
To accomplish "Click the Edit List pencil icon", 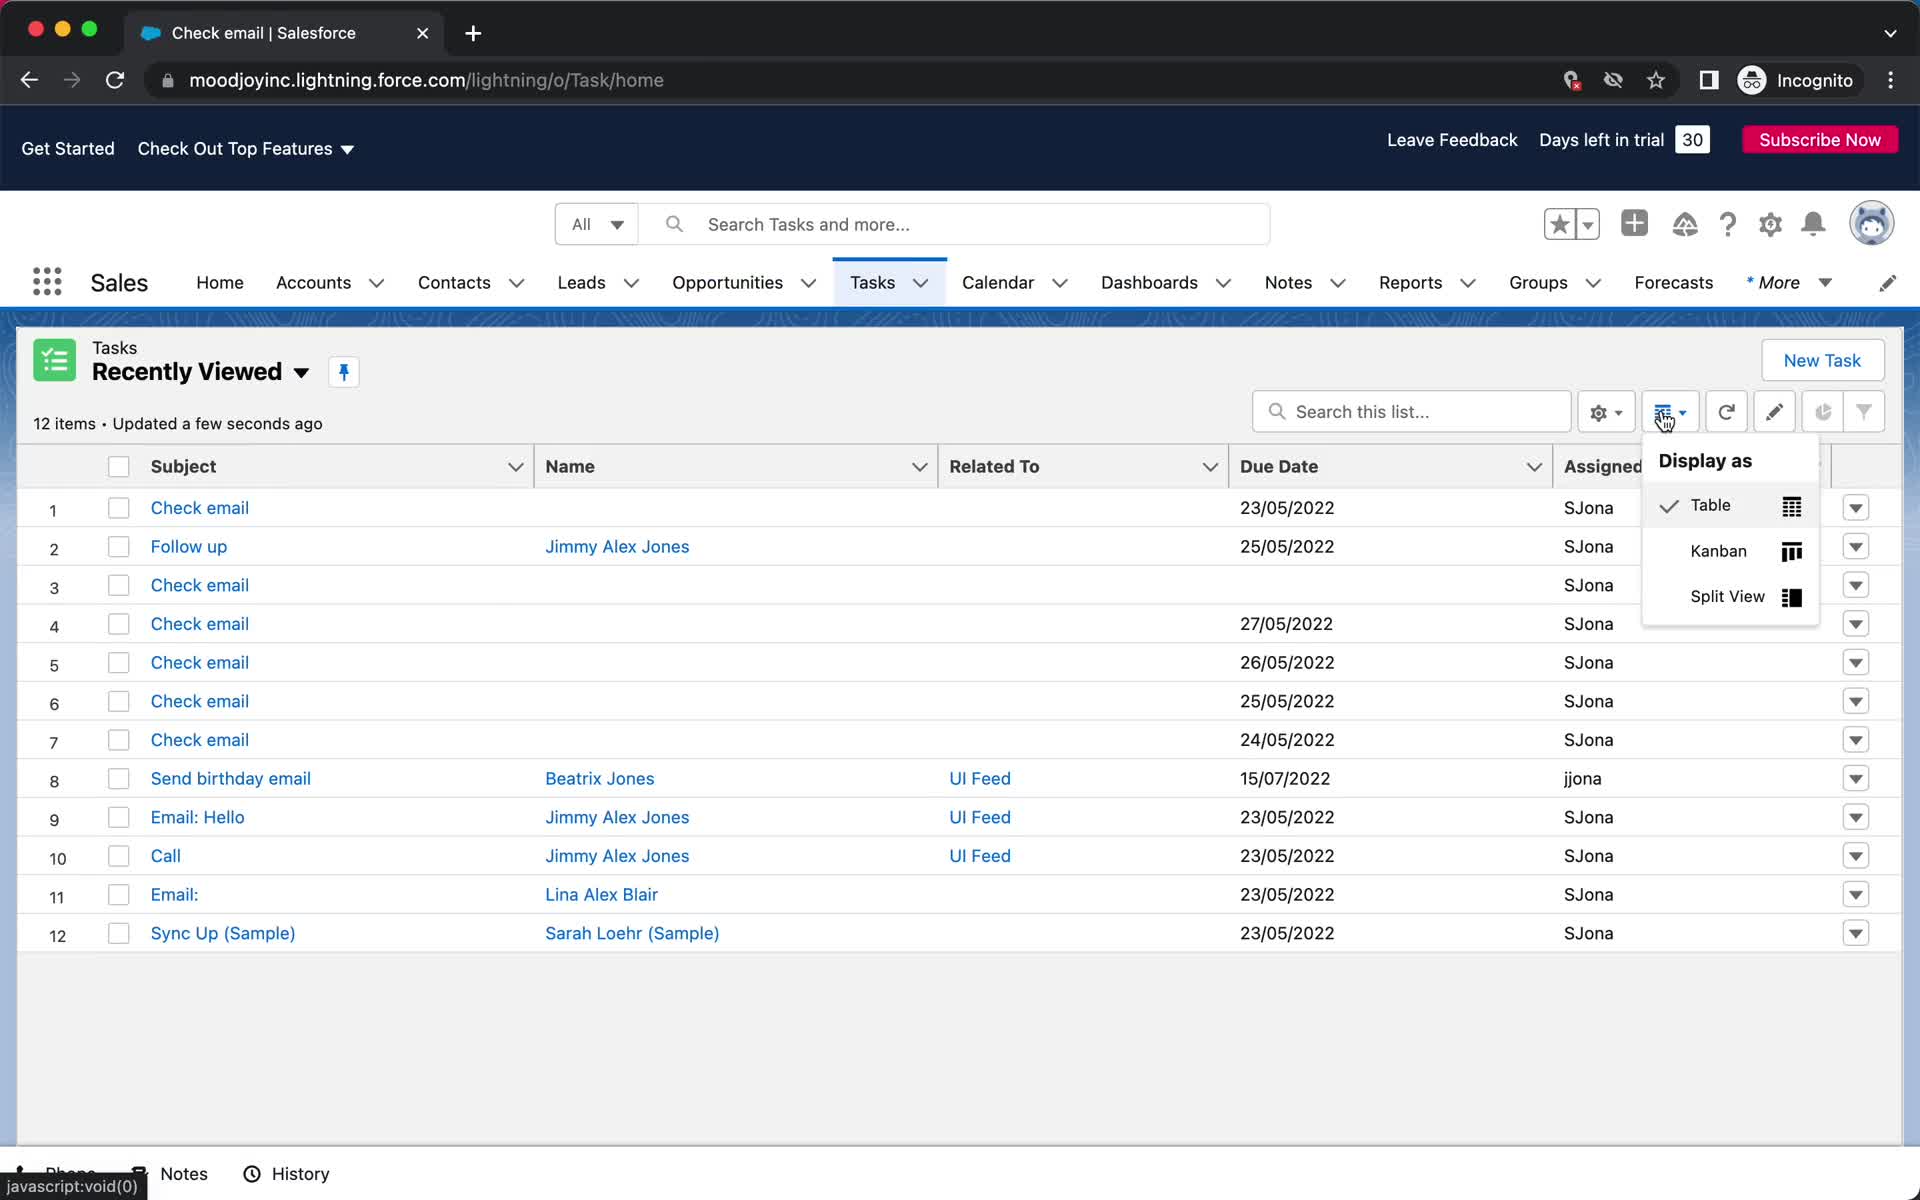I will [x=1774, y=412].
